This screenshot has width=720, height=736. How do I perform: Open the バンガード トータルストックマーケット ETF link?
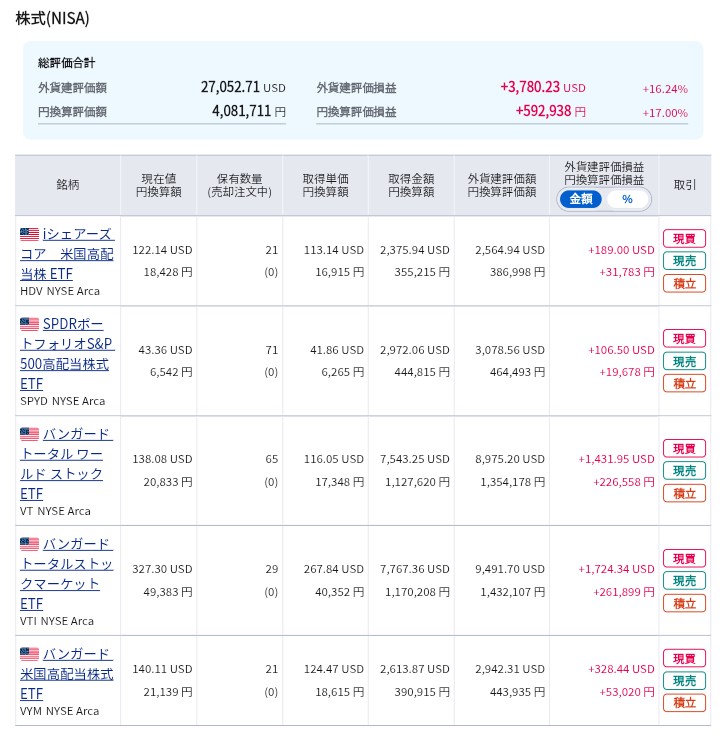coord(67,574)
